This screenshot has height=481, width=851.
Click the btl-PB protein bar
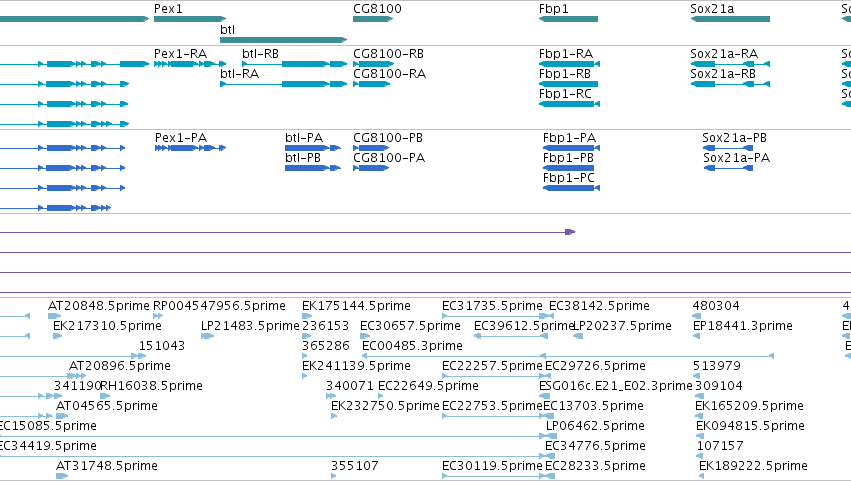tap(313, 168)
